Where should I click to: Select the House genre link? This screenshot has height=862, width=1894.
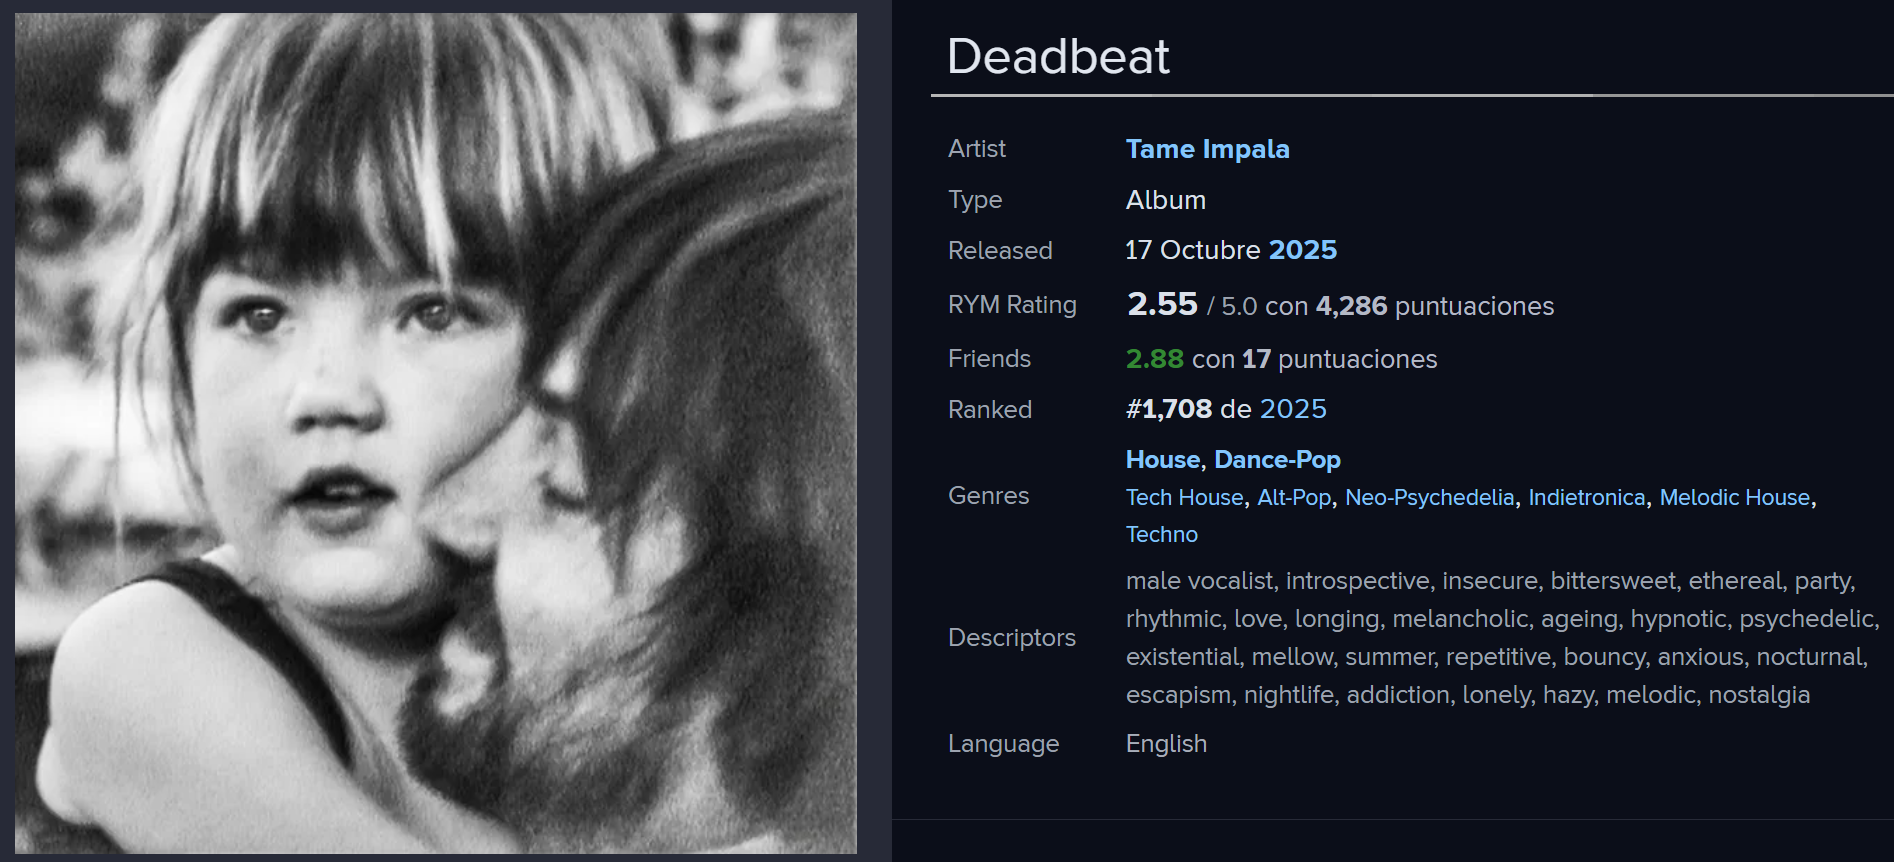coord(1162,460)
